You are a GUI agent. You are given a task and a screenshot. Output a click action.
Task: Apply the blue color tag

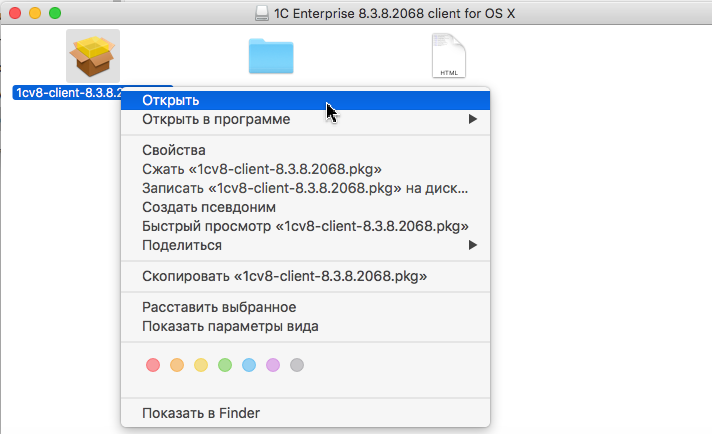point(249,365)
